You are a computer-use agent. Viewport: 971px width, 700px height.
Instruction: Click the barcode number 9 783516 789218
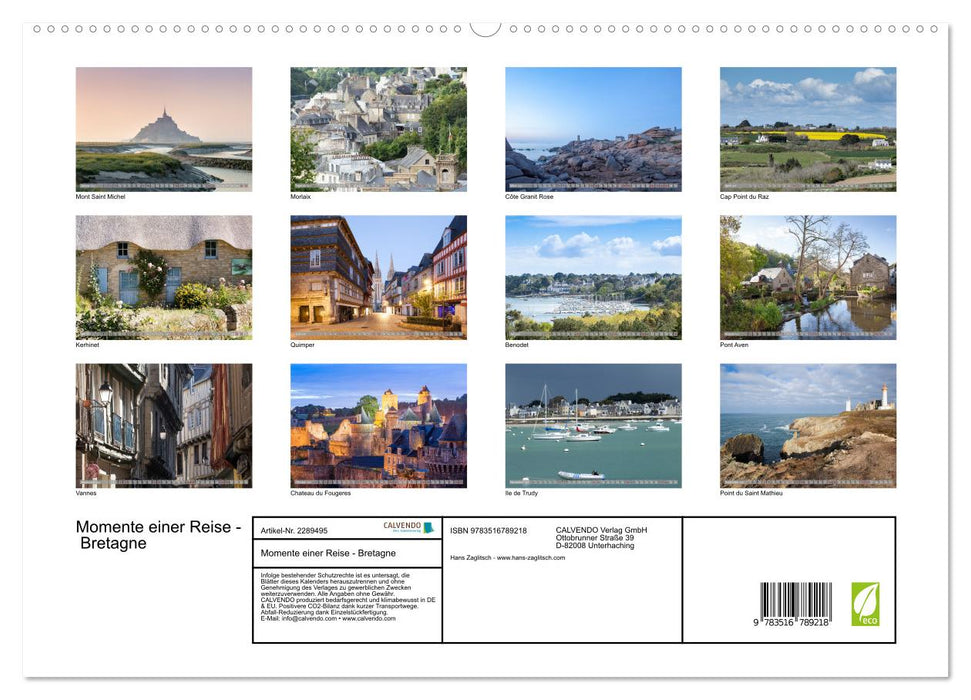coord(791,623)
